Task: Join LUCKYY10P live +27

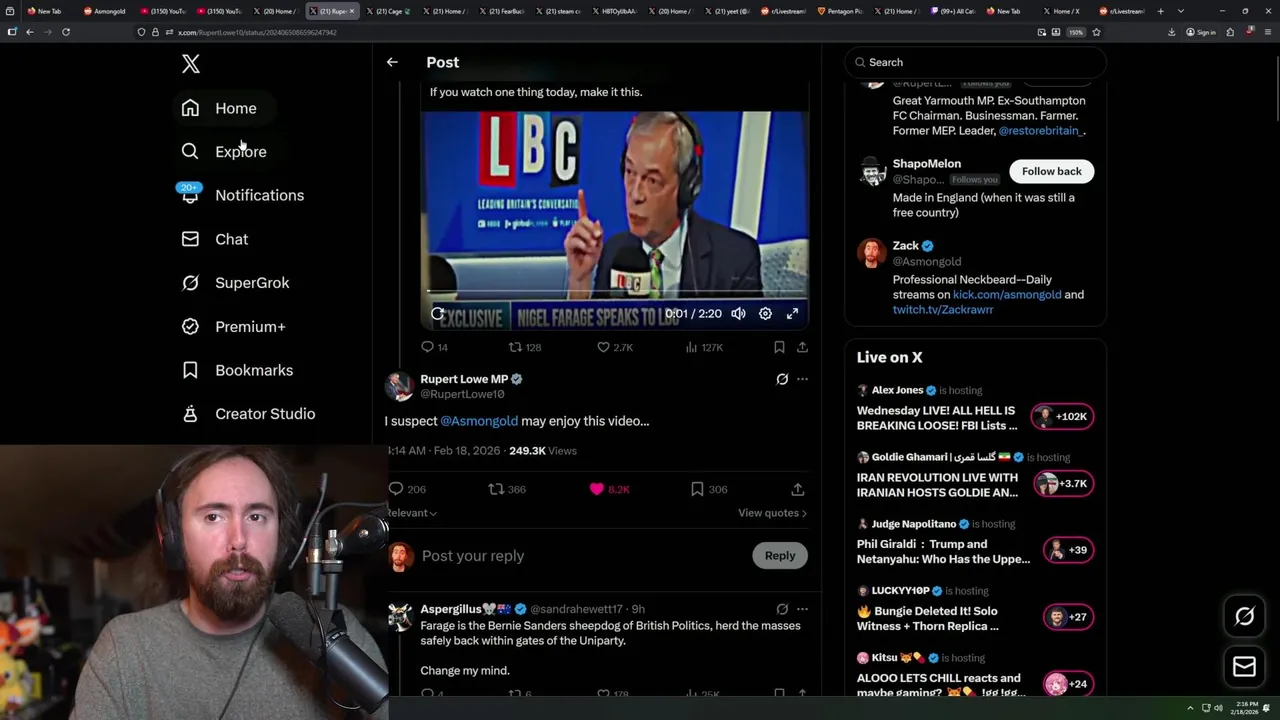Action: point(1068,617)
